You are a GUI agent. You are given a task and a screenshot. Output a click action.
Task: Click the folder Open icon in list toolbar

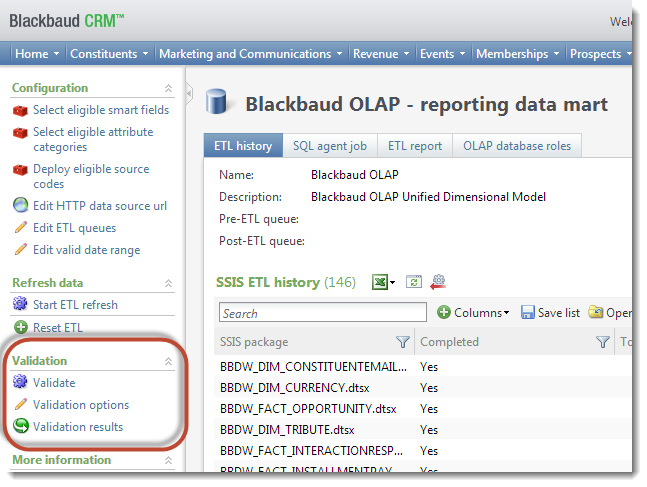(595, 312)
